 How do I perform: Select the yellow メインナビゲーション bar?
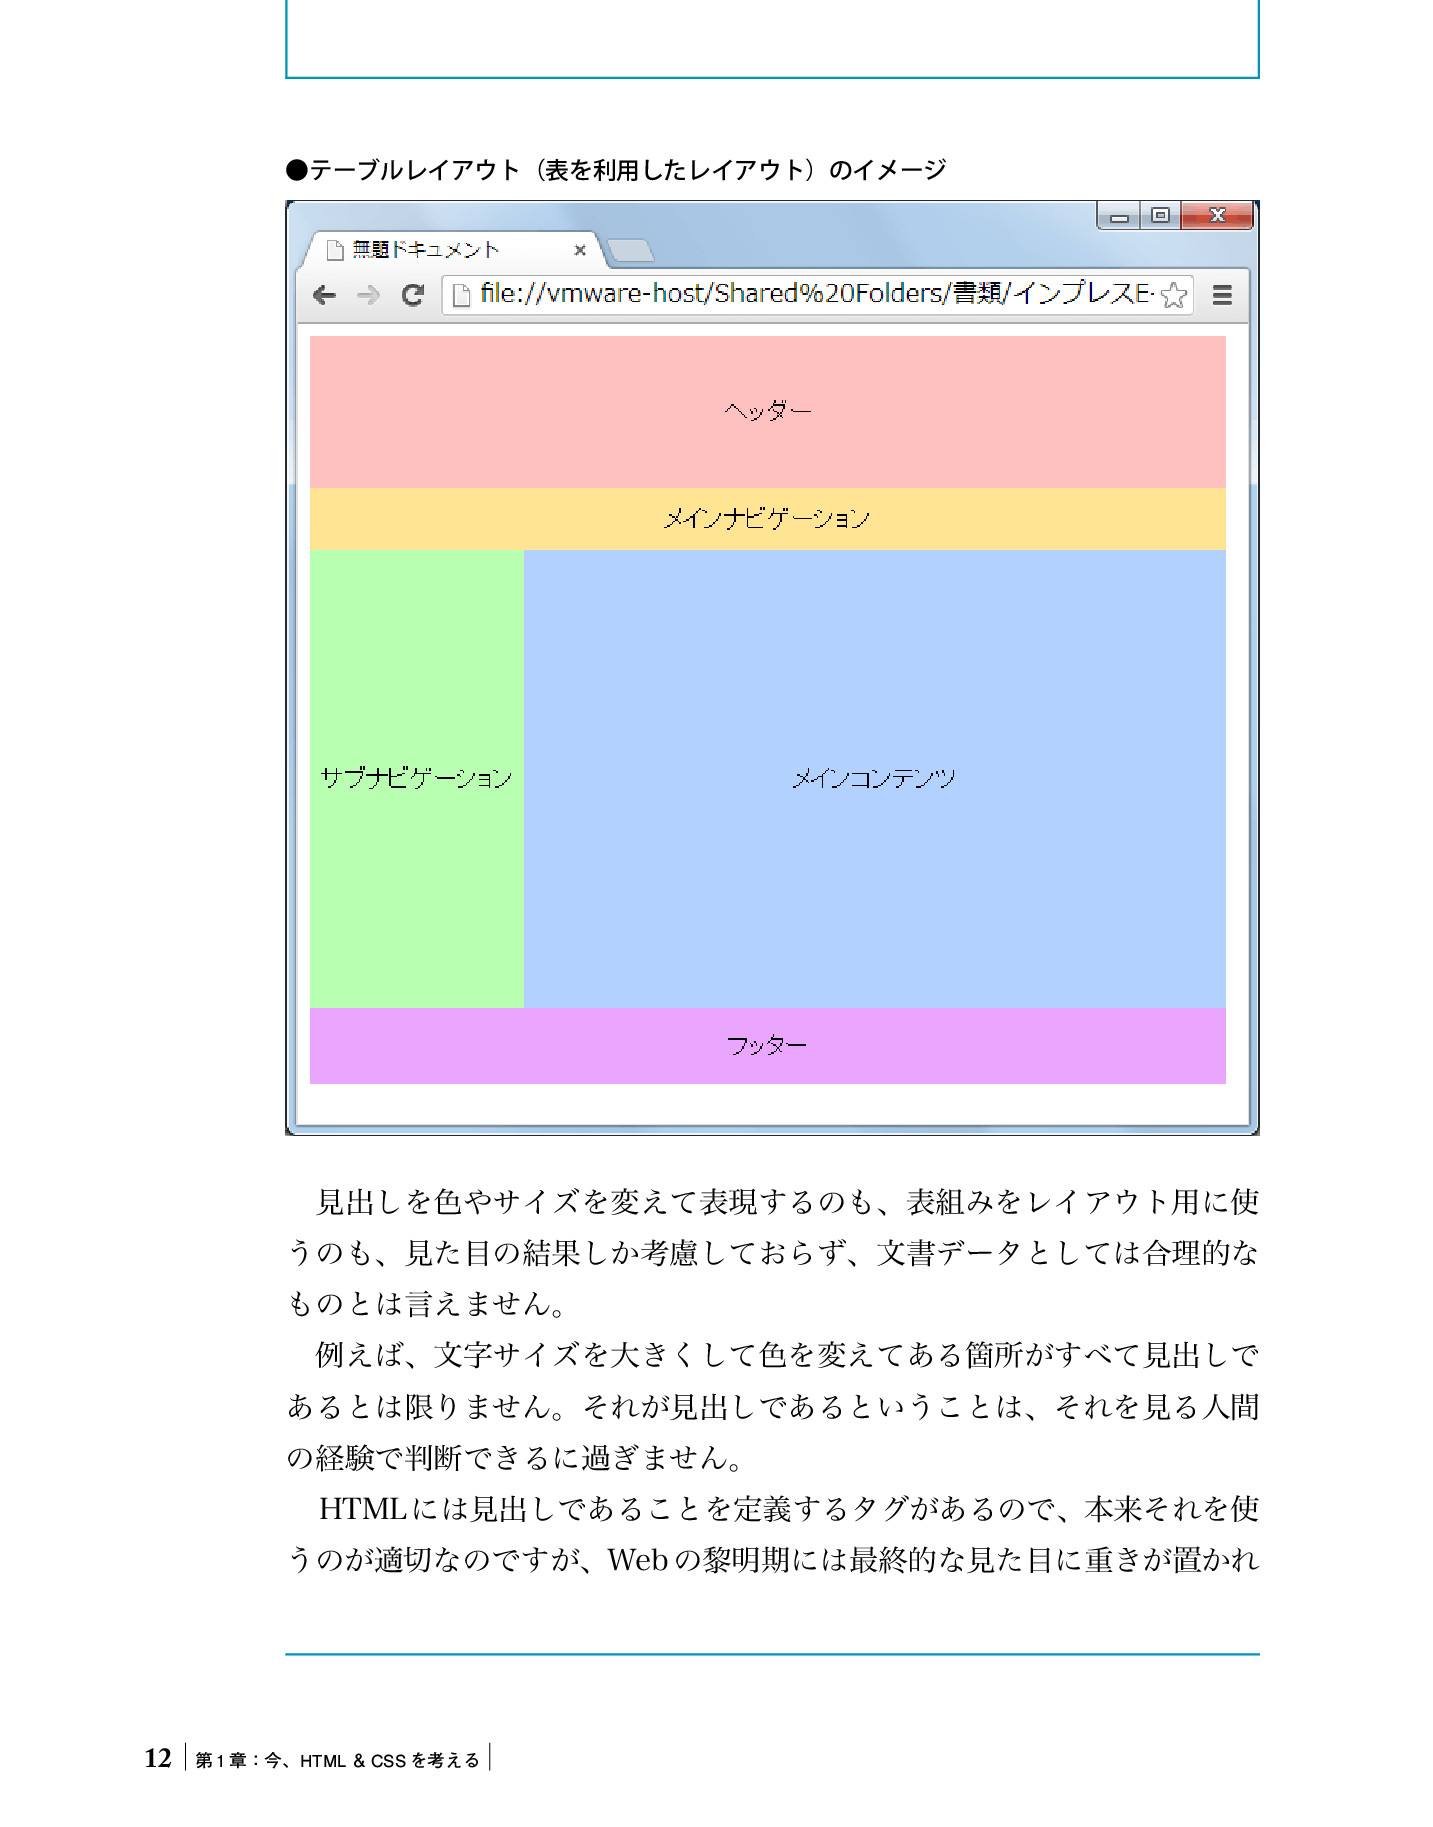click(x=767, y=518)
